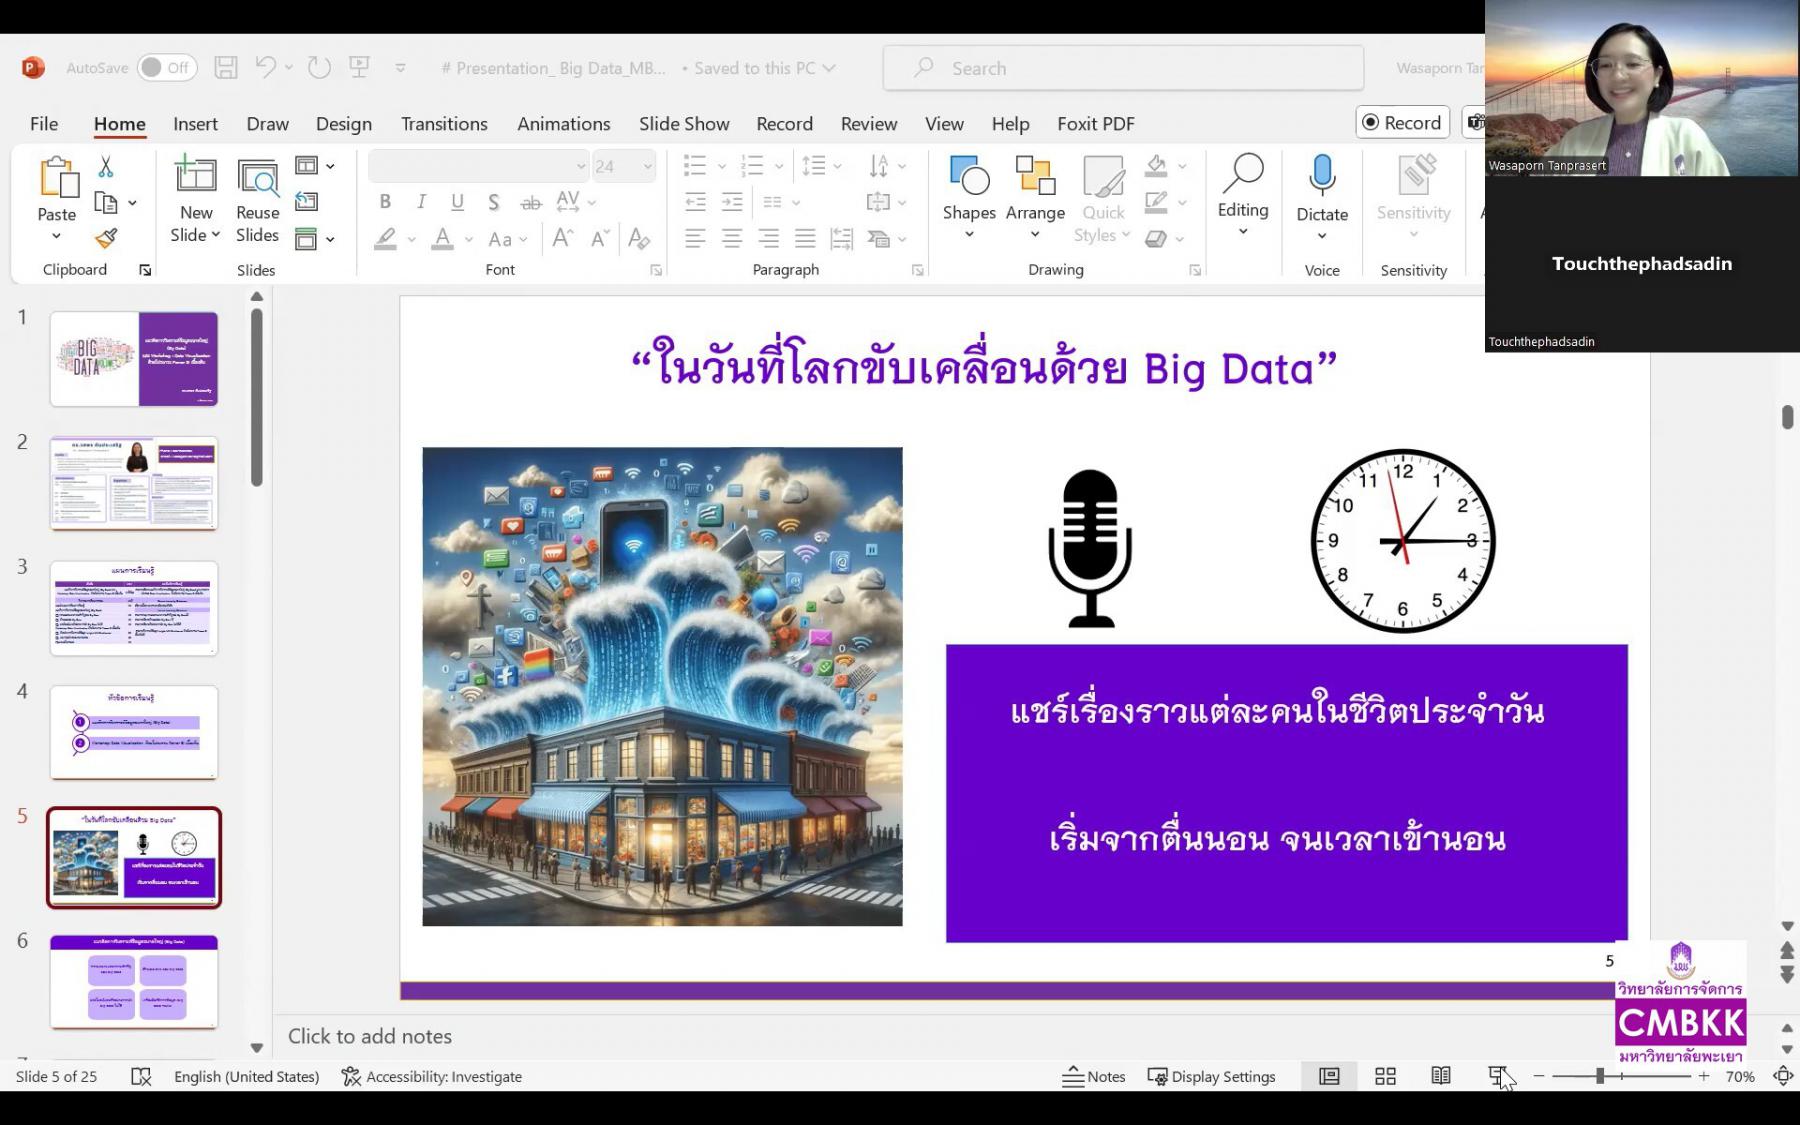Expand Font group dialog launcher
The image size is (1800, 1125).
pyautogui.click(x=656, y=270)
